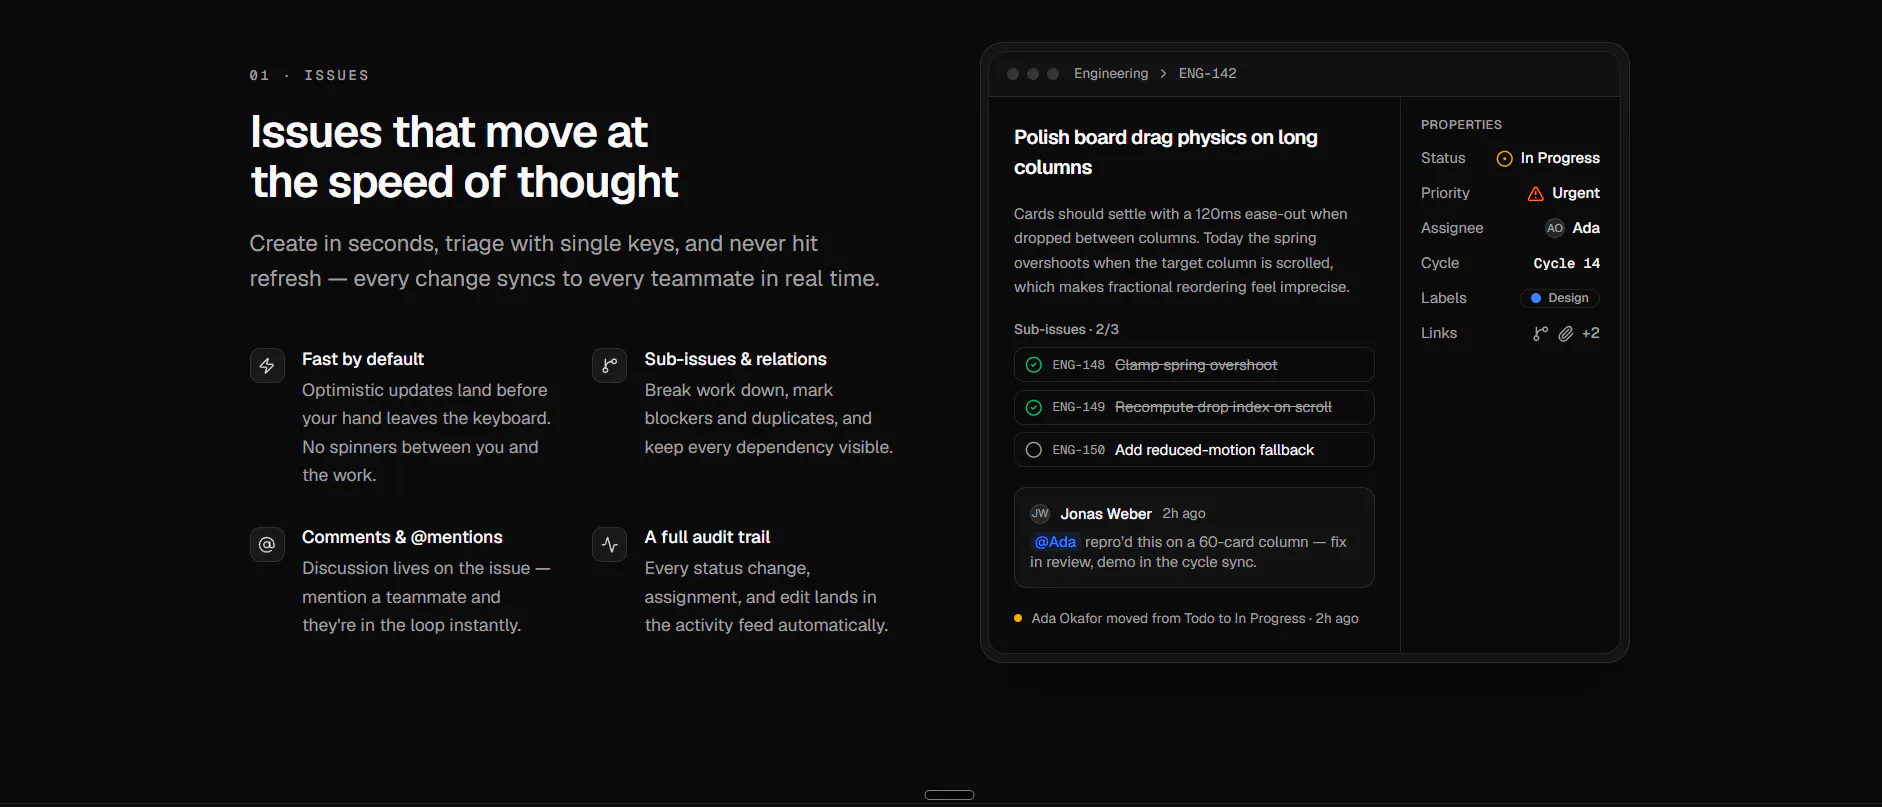Click the @Ada mention in the comment
Image resolution: width=1882 pixels, height=807 pixels.
(1055, 542)
